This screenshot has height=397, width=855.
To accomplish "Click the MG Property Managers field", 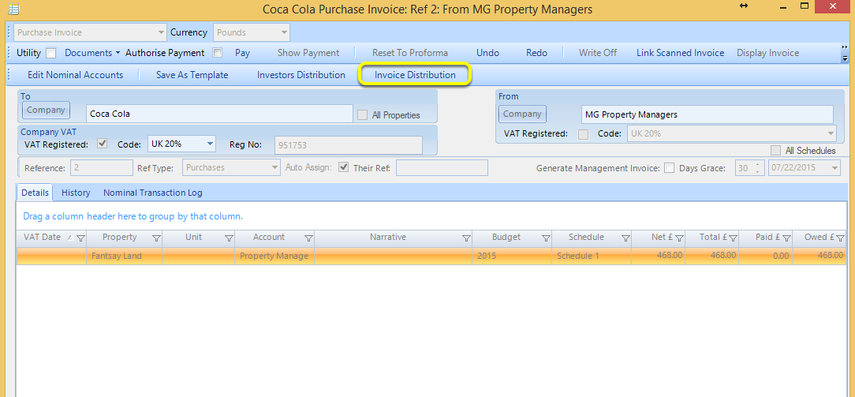I will [x=707, y=115].
